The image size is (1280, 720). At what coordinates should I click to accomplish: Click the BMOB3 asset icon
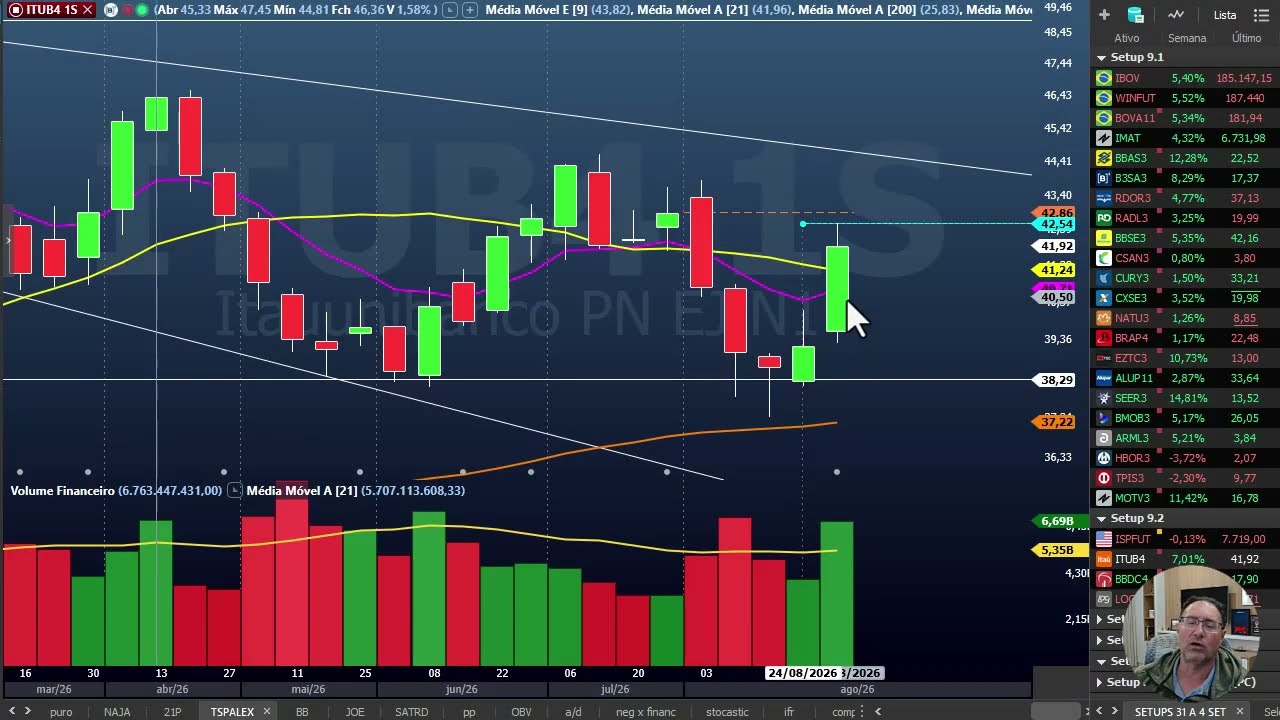point(1104,418)
